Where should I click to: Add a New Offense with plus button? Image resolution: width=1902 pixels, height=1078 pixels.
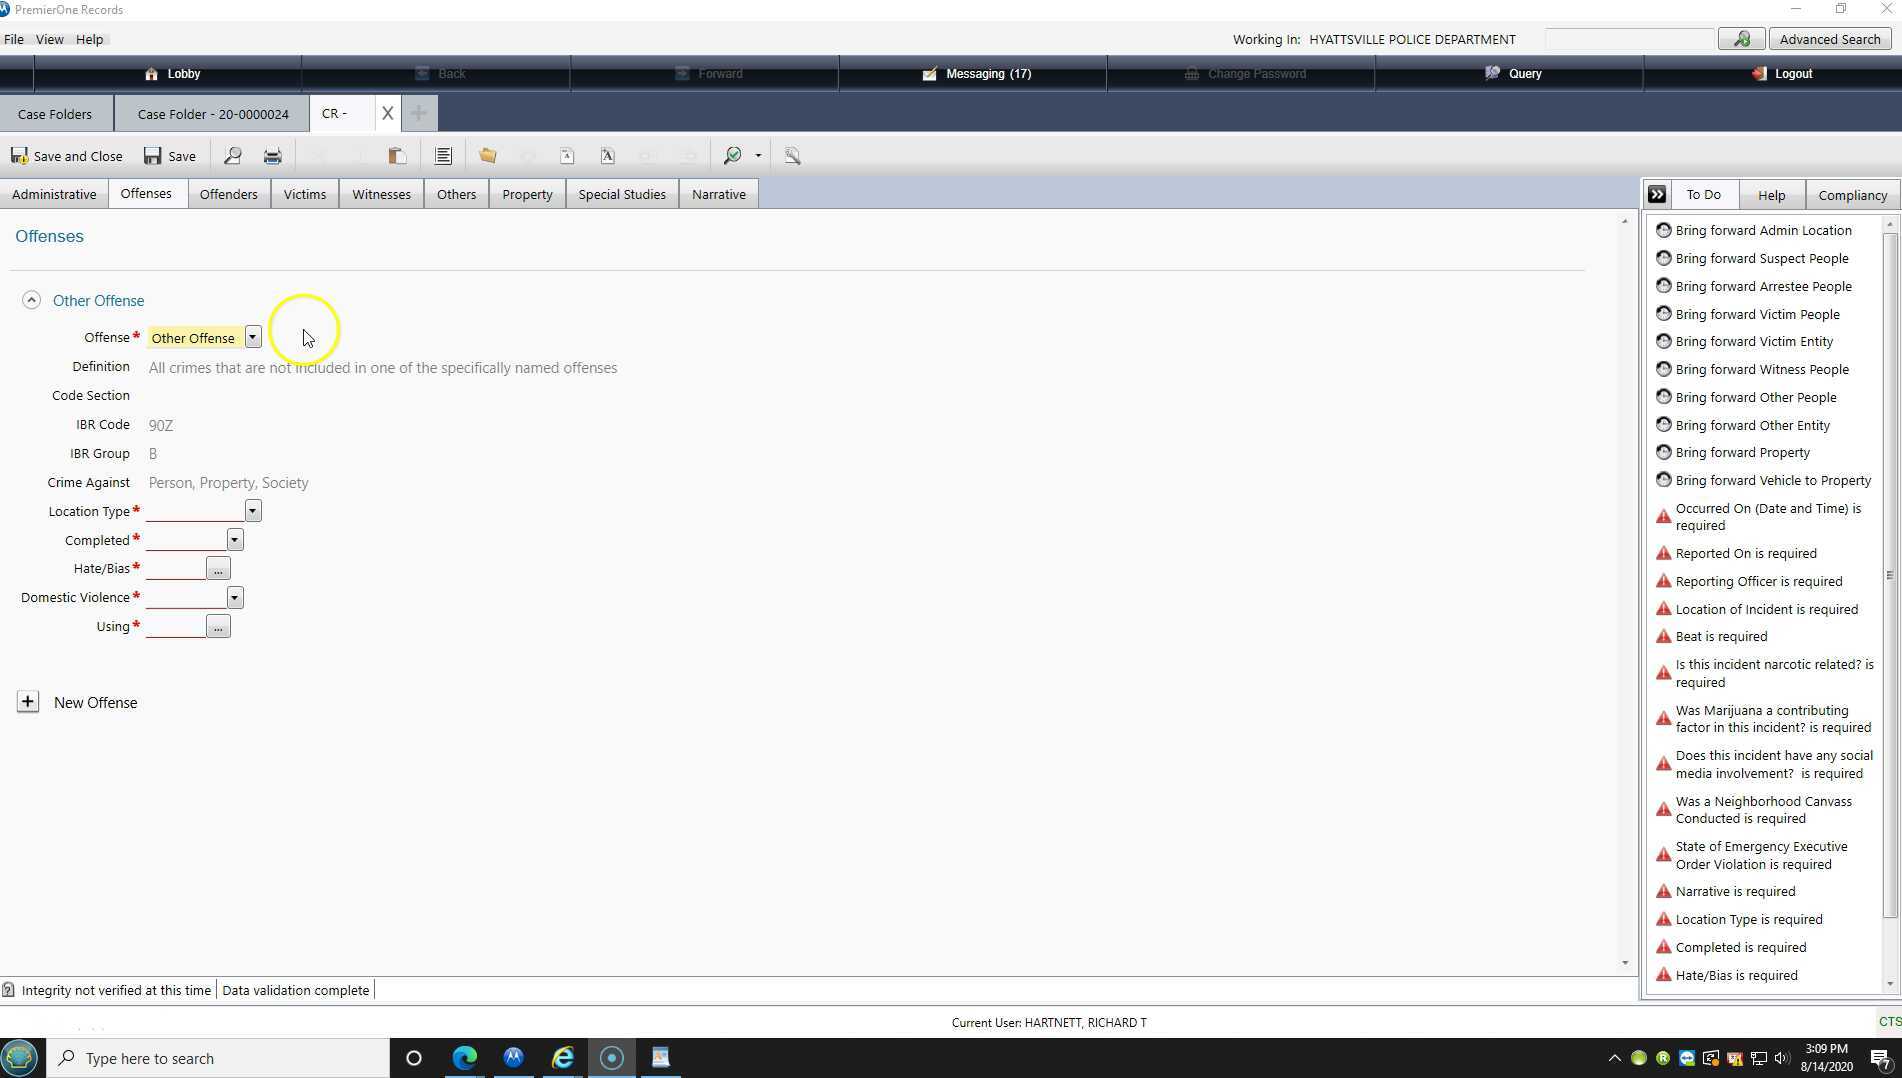point(28,702)
